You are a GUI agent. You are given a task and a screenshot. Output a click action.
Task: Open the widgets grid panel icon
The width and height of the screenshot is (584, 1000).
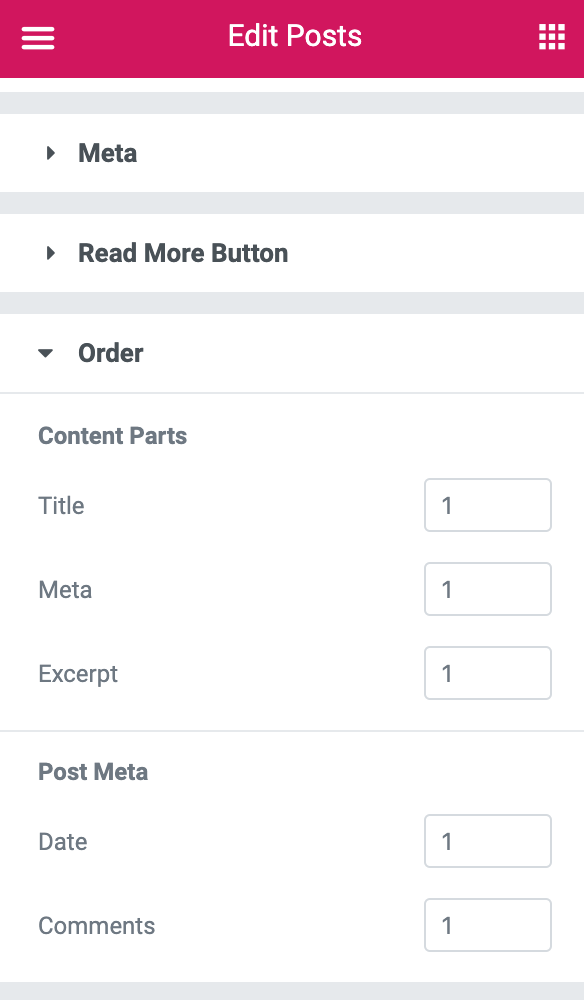(x=551, y=37)
